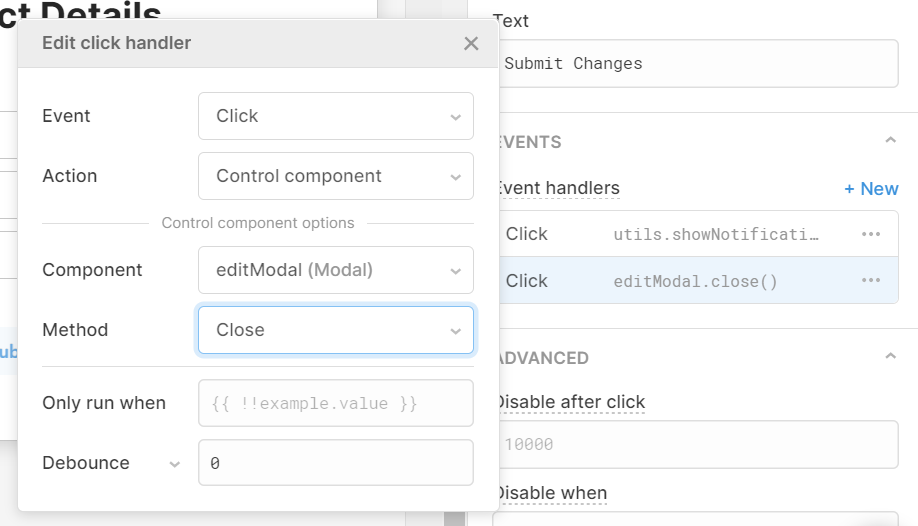Click the Event handlers label

(558, 188)
